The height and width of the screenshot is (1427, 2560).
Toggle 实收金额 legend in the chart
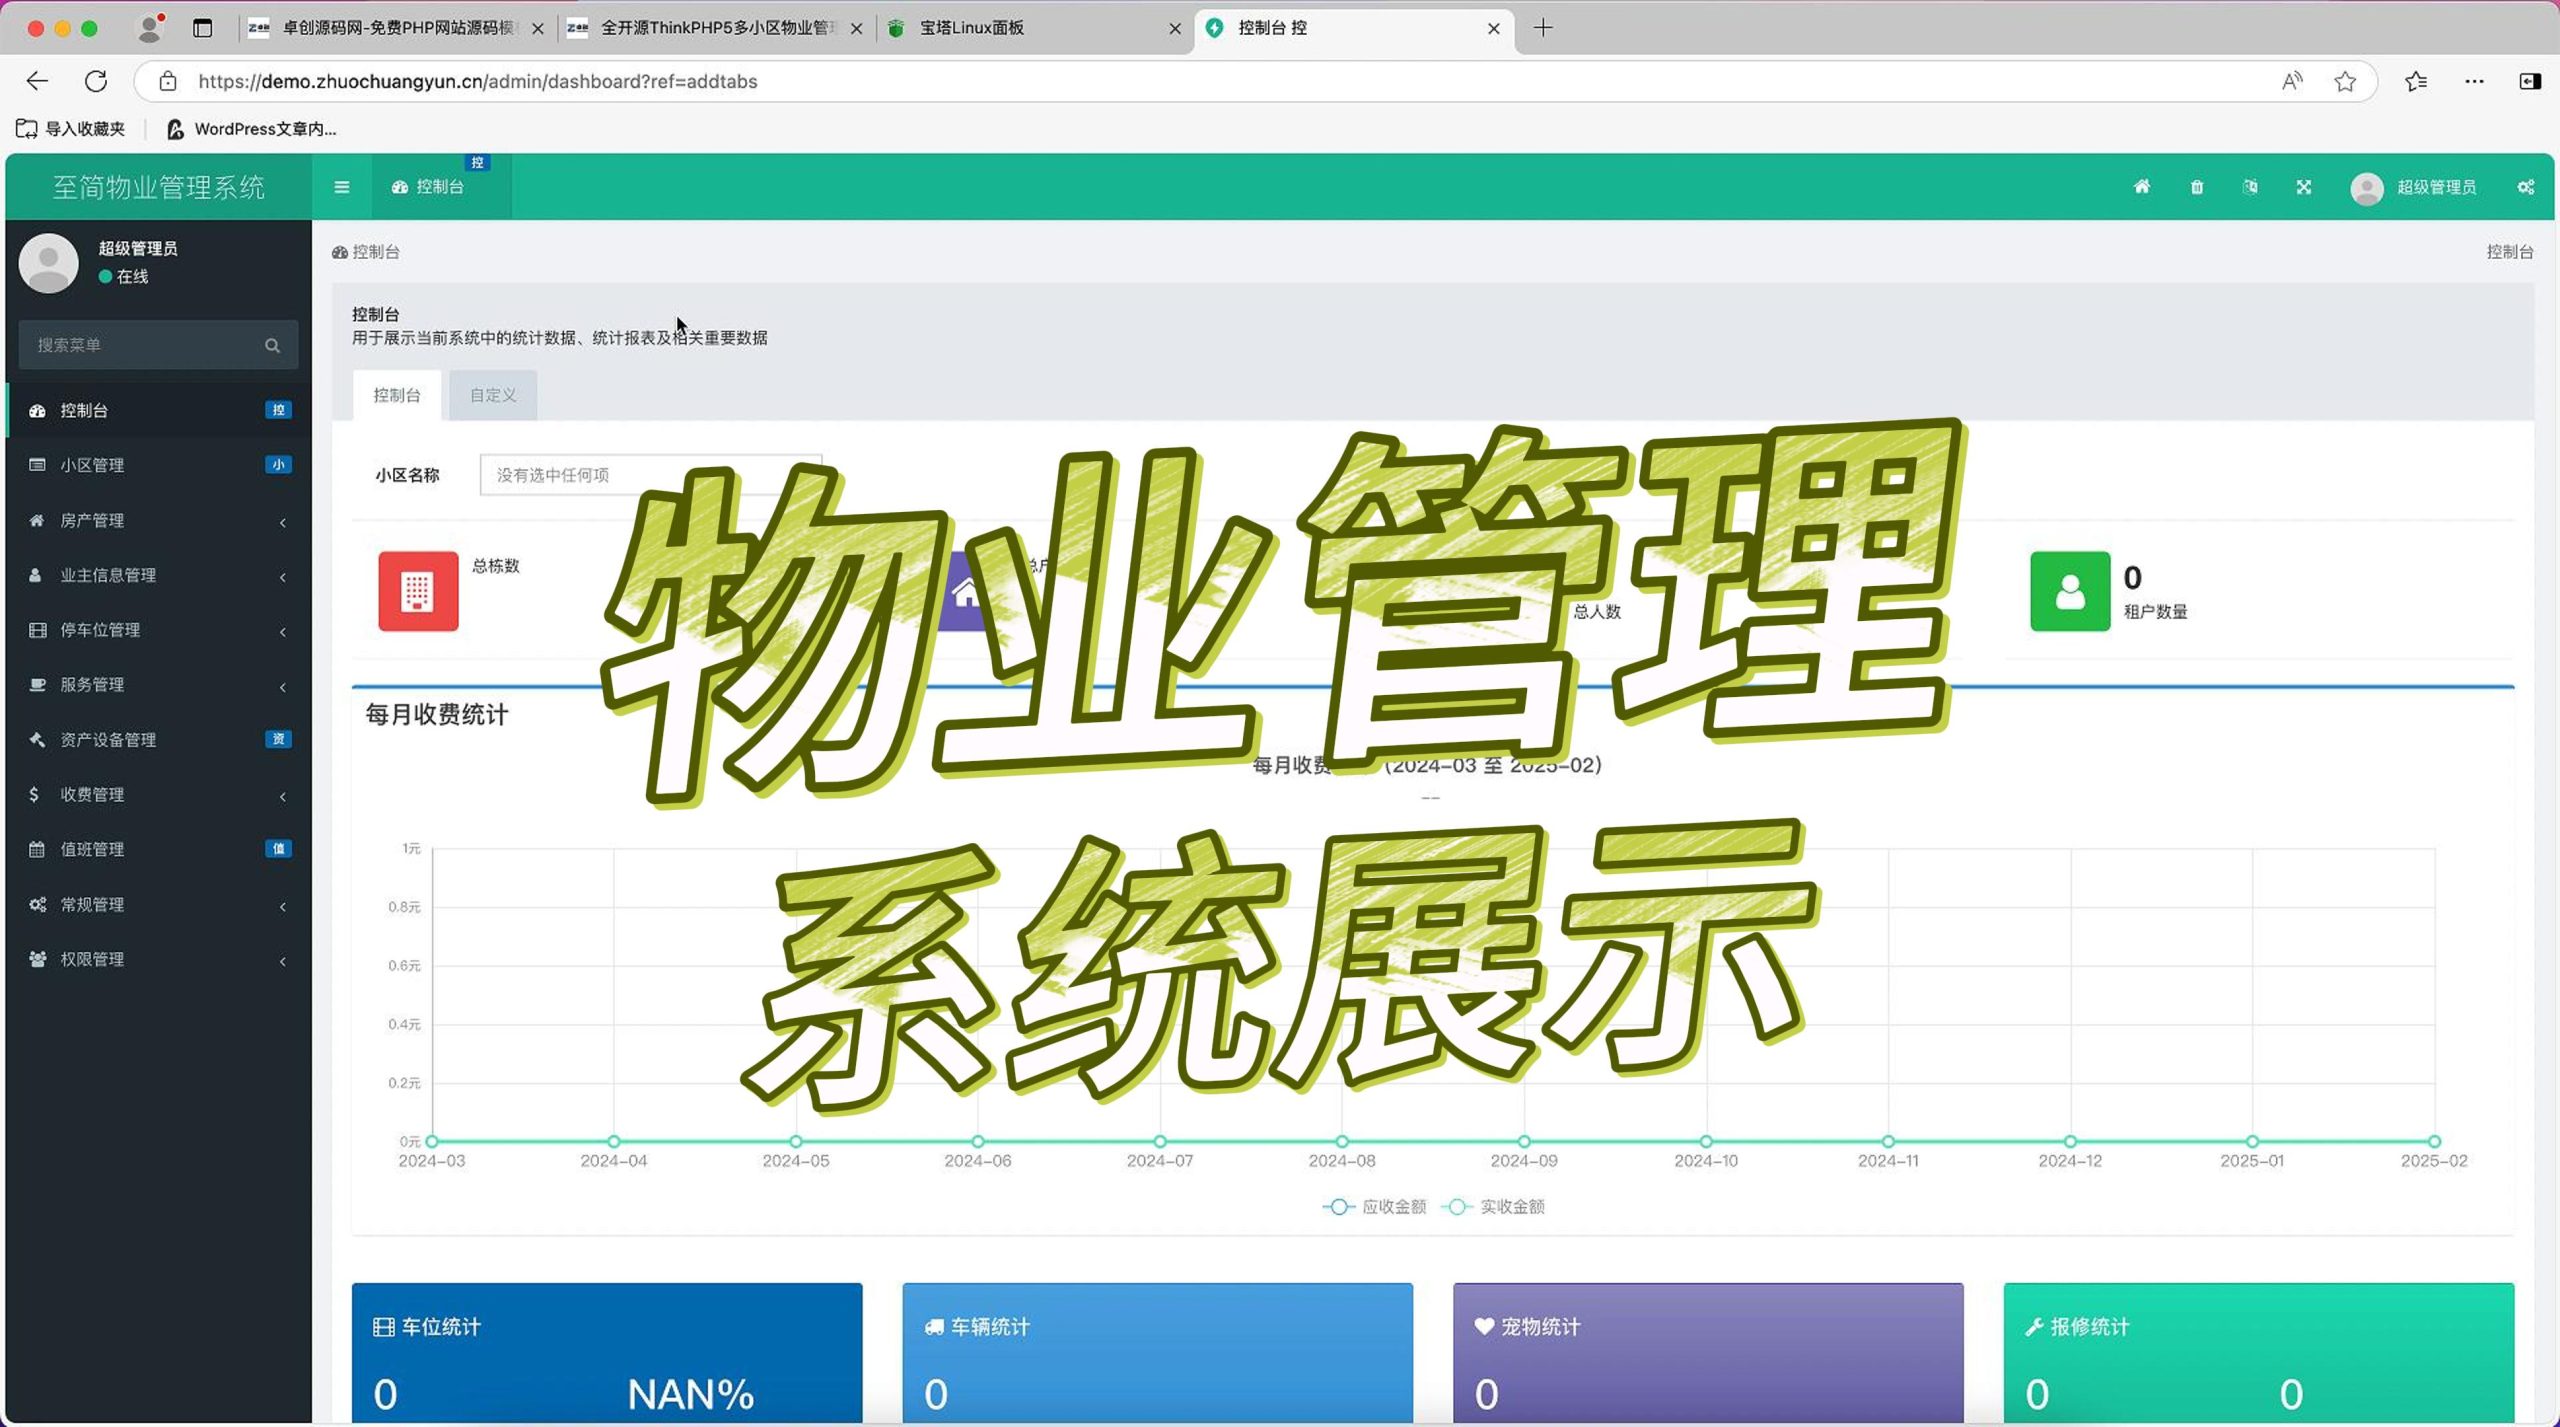coord(1494,1207)
